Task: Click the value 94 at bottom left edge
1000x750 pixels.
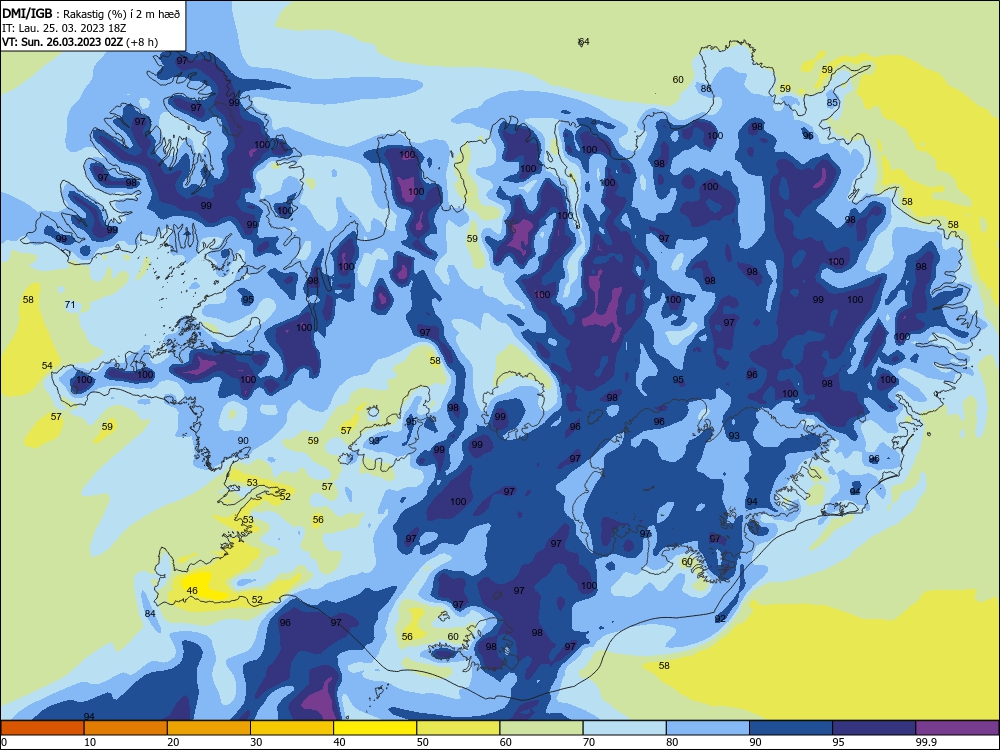Action: point(89,717)
